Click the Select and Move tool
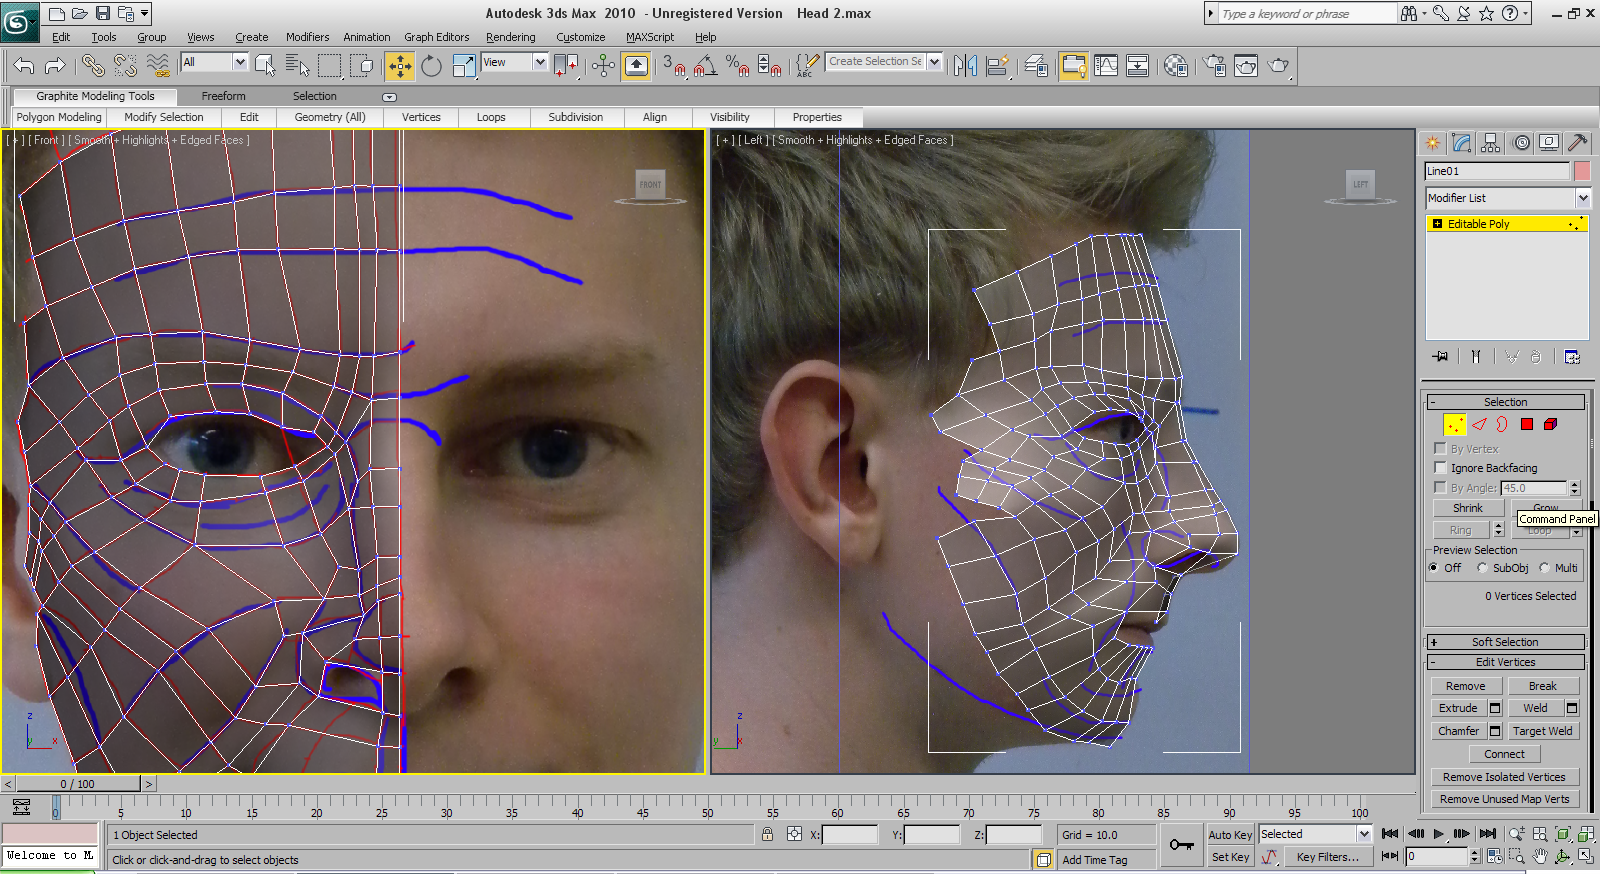The width and height of the screenshot is (1600, 874). click(399, 66)
